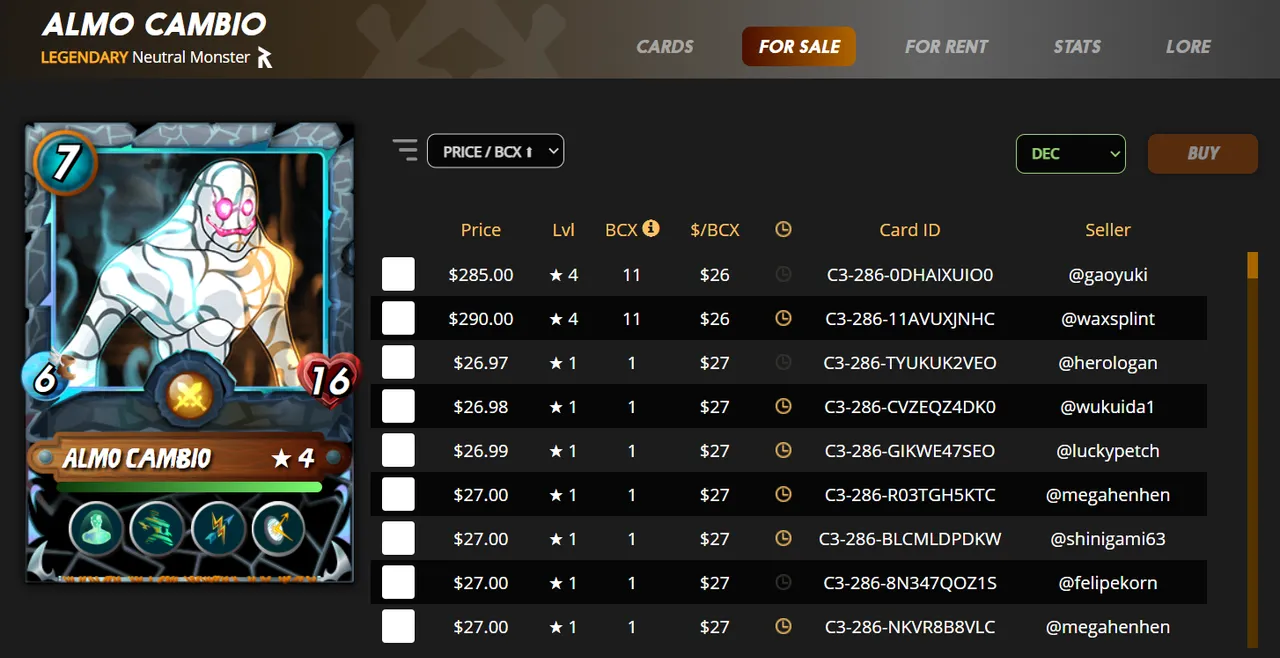1280x658 pixels.
Task: Click card ID C3-286-0DHAIXUIO0
Action: tap(910, 274)
